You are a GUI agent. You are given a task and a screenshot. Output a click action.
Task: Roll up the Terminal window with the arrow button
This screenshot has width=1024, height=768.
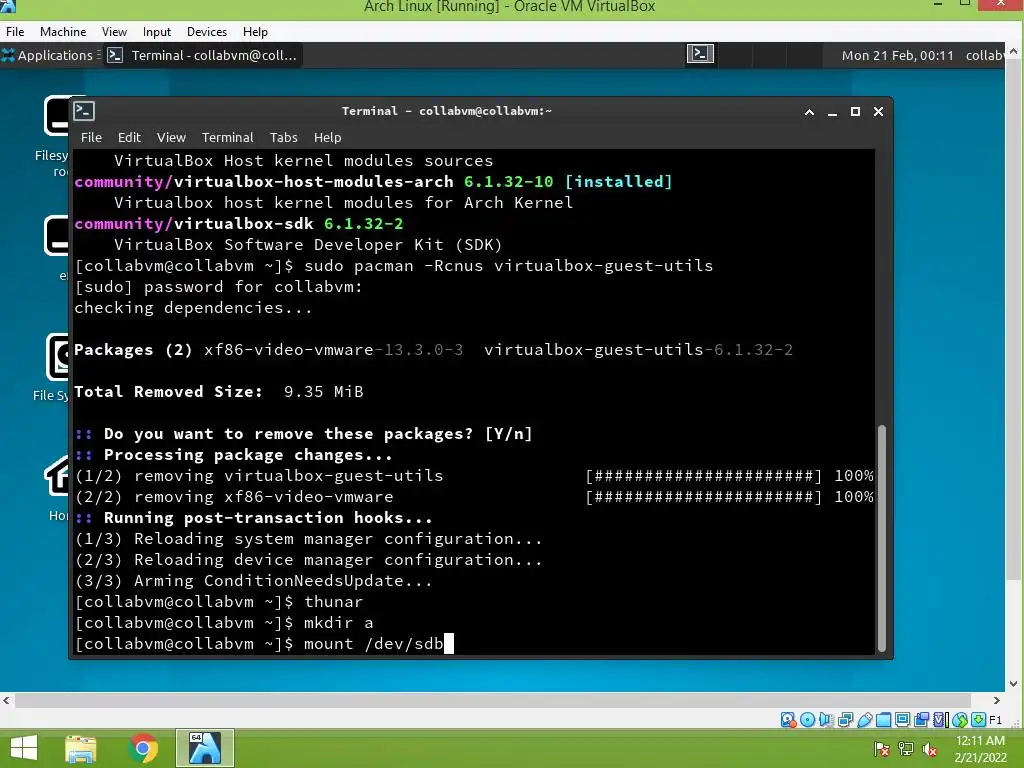tap(809, 112)
